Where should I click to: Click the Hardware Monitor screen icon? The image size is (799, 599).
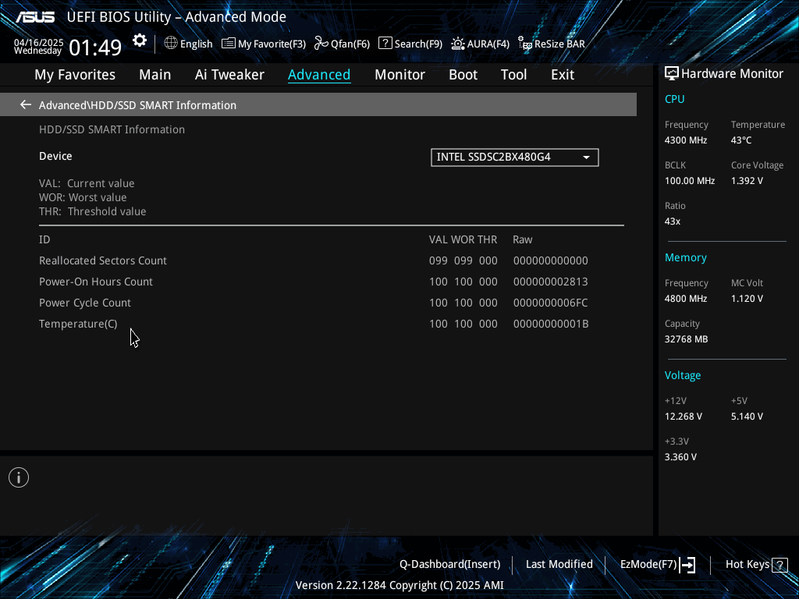point(671,73)
